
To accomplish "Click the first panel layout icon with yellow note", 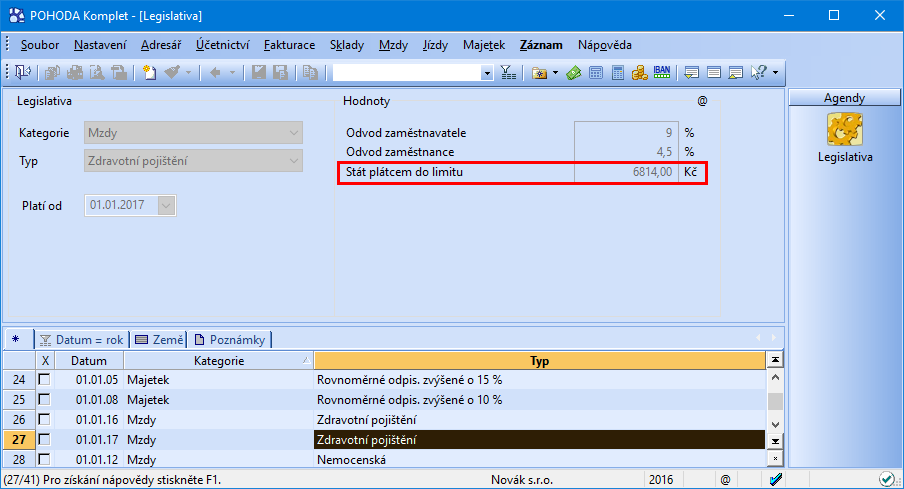I will (x=691, y=73).
